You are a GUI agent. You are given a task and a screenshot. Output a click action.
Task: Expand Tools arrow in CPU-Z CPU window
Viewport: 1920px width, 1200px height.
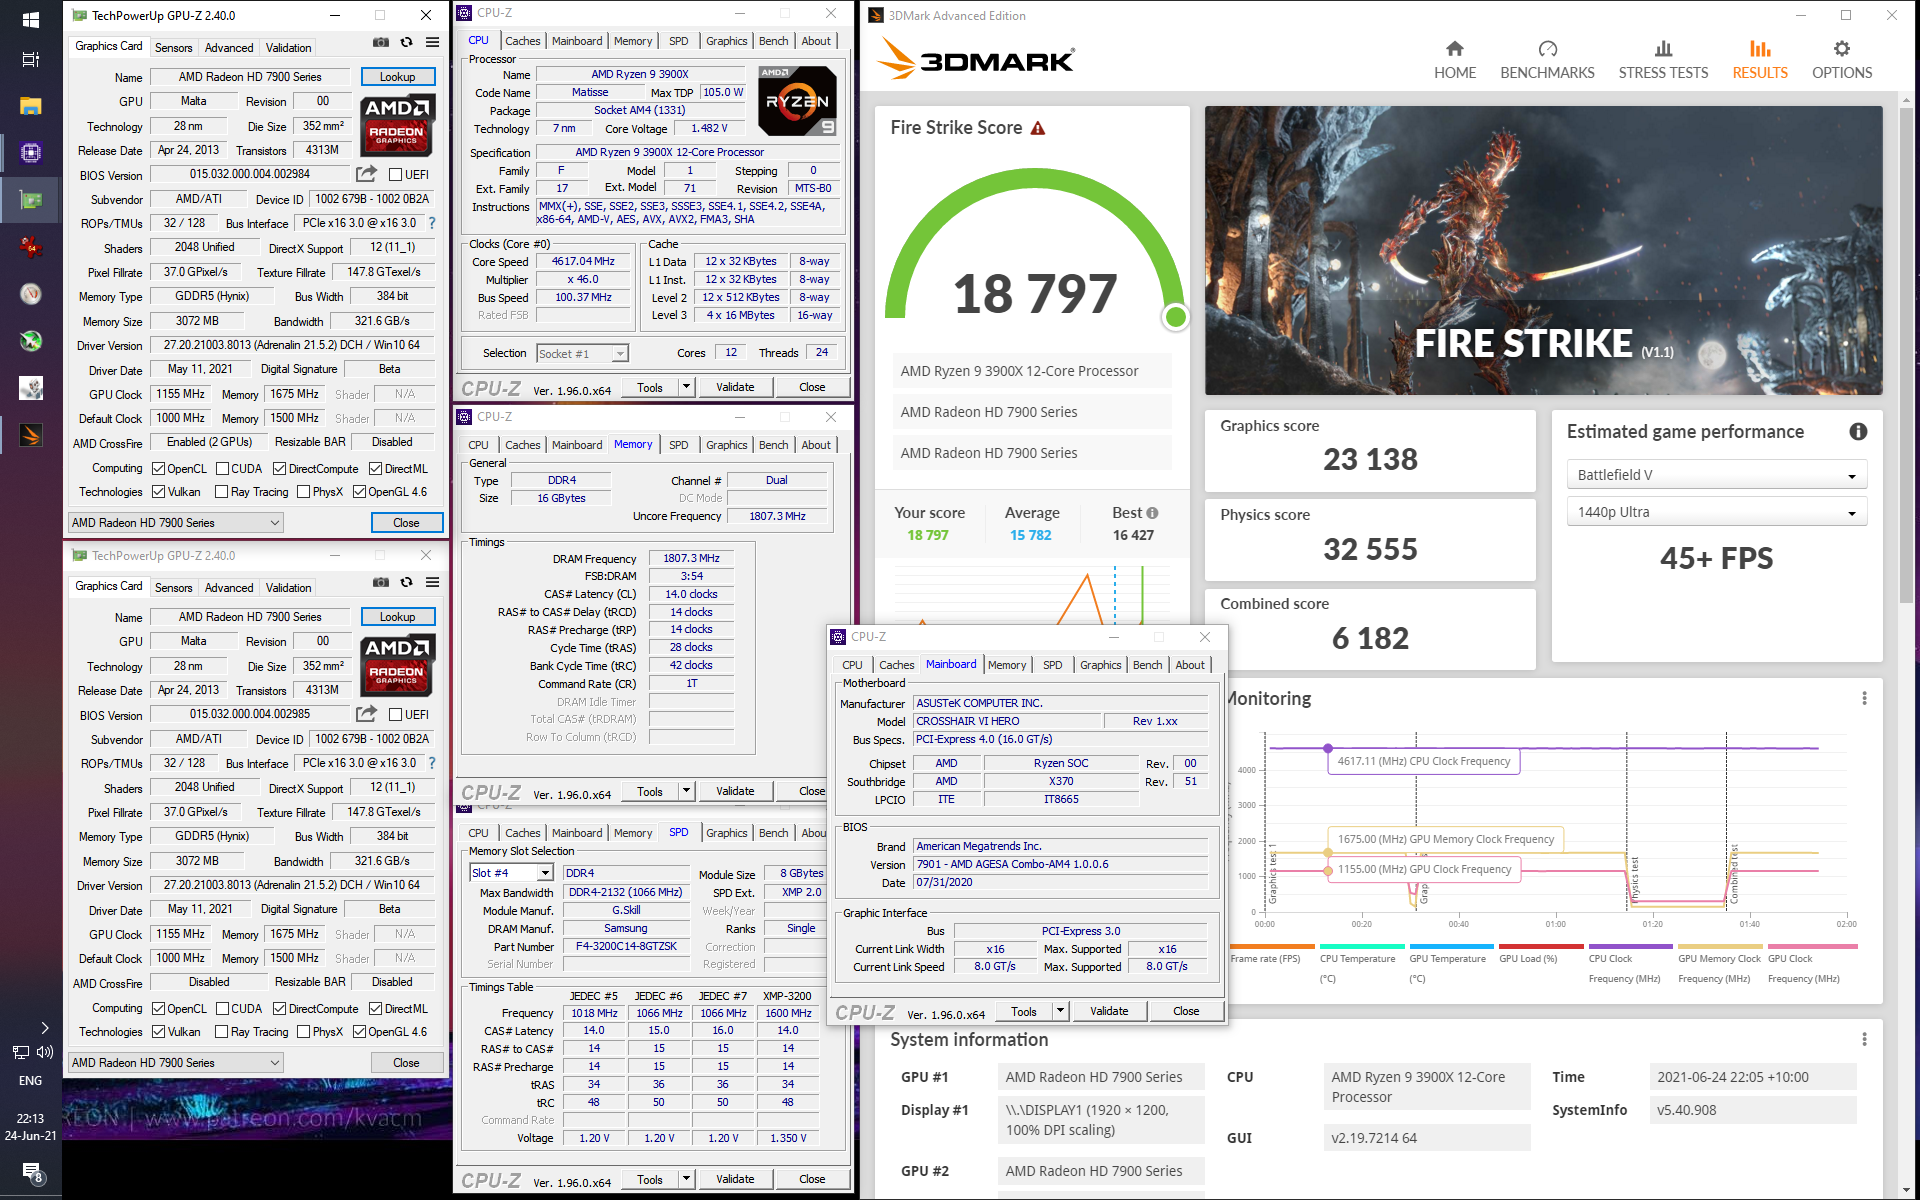(x=686, y=387)
